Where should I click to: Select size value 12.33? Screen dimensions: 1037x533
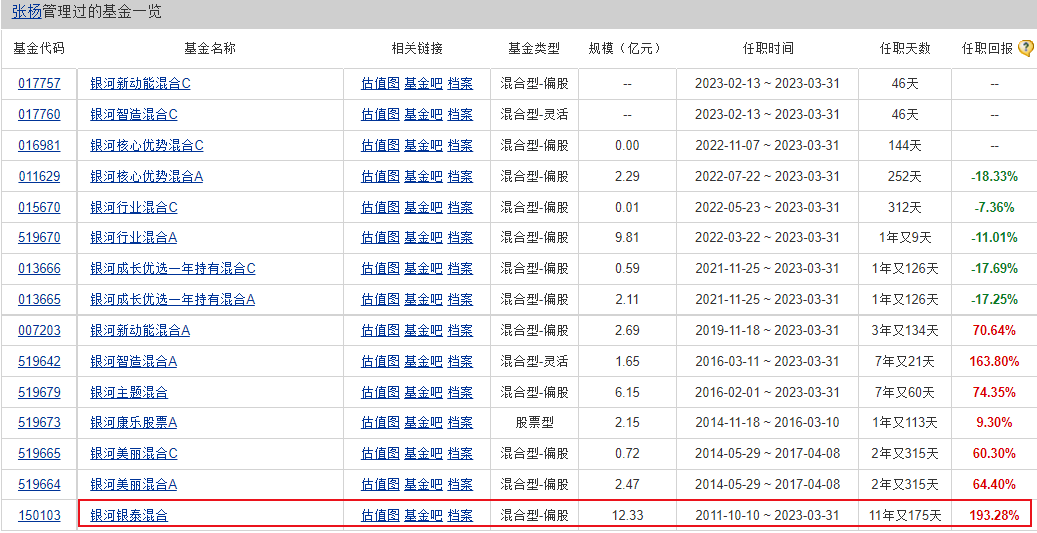click(627, 514)
